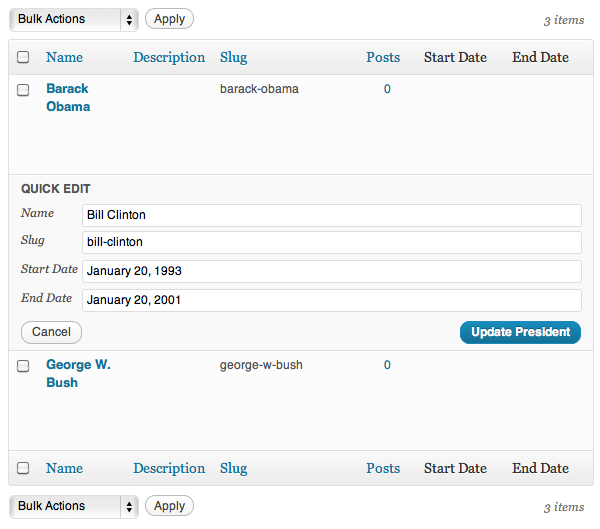
Task: Click the Slug field containing bill-clinton
Action: 331,242
